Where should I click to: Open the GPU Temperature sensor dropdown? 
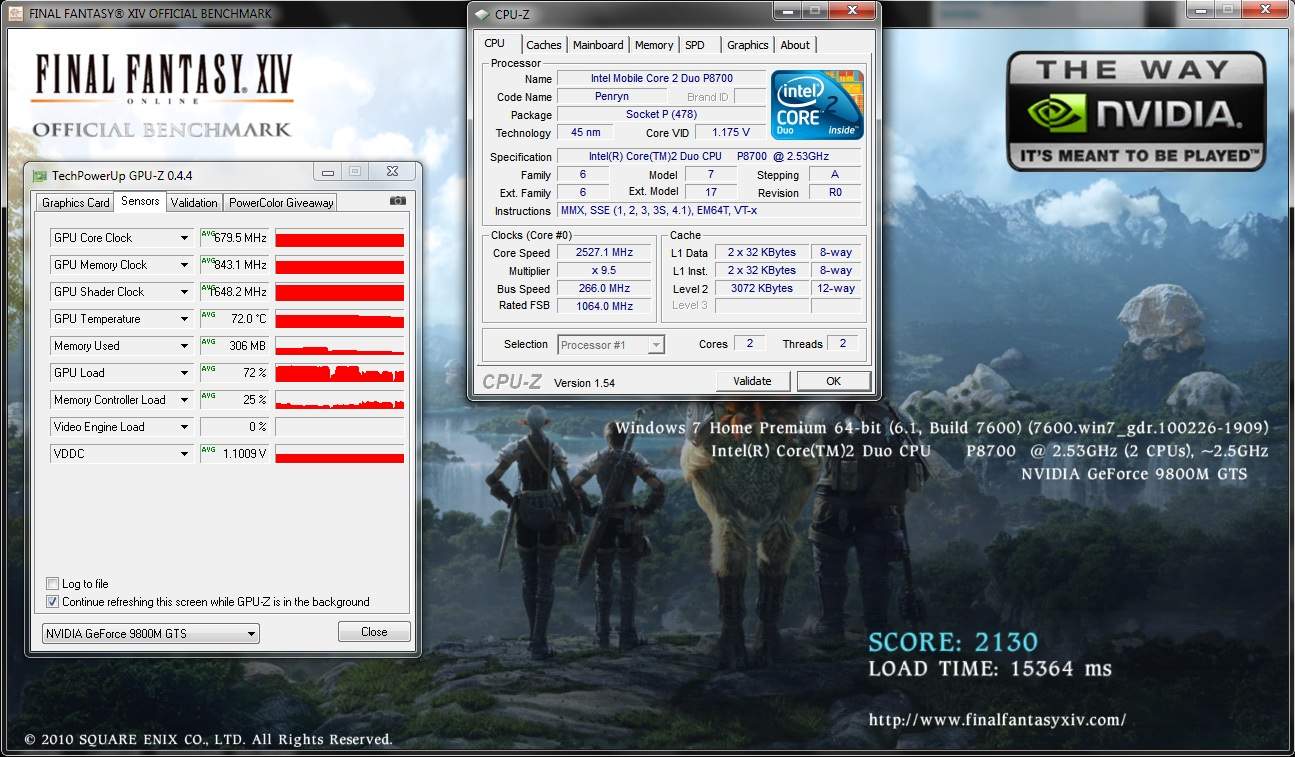184,319
